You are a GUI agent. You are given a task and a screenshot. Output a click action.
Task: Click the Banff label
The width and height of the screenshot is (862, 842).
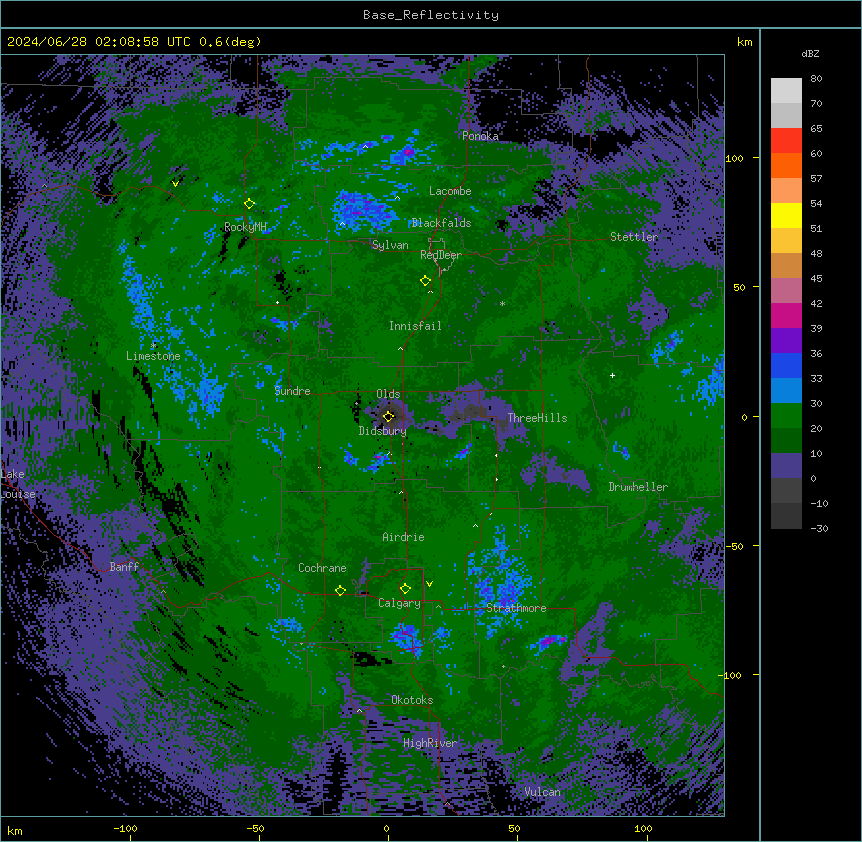coord(124,567)
